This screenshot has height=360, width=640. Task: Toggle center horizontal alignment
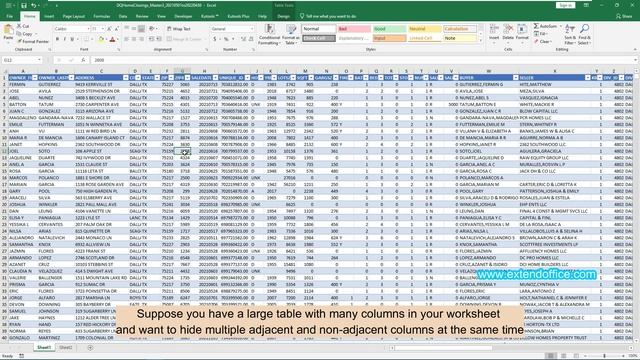134,39
